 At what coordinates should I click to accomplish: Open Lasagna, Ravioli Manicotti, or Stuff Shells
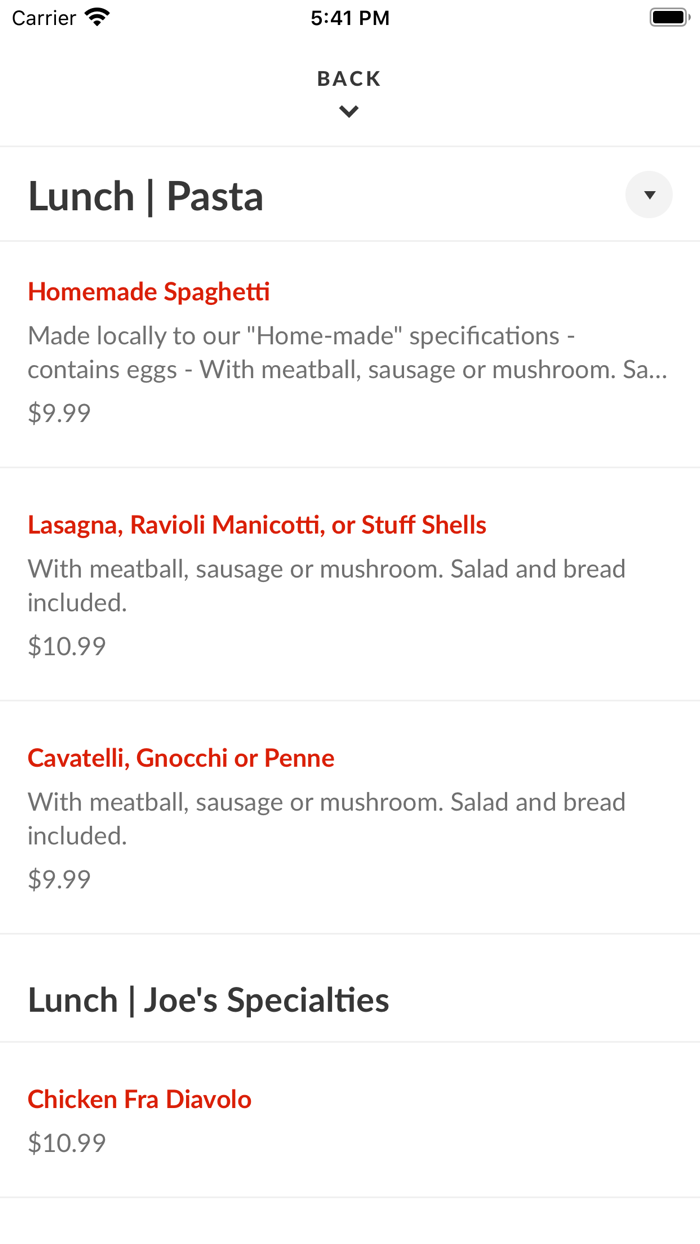tap(256, 524)
